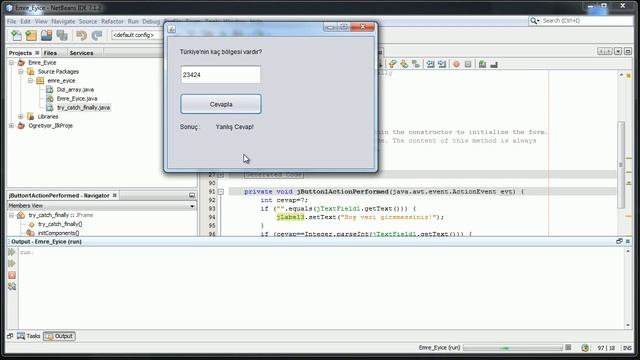Maximize the editor window

[628, 51]
